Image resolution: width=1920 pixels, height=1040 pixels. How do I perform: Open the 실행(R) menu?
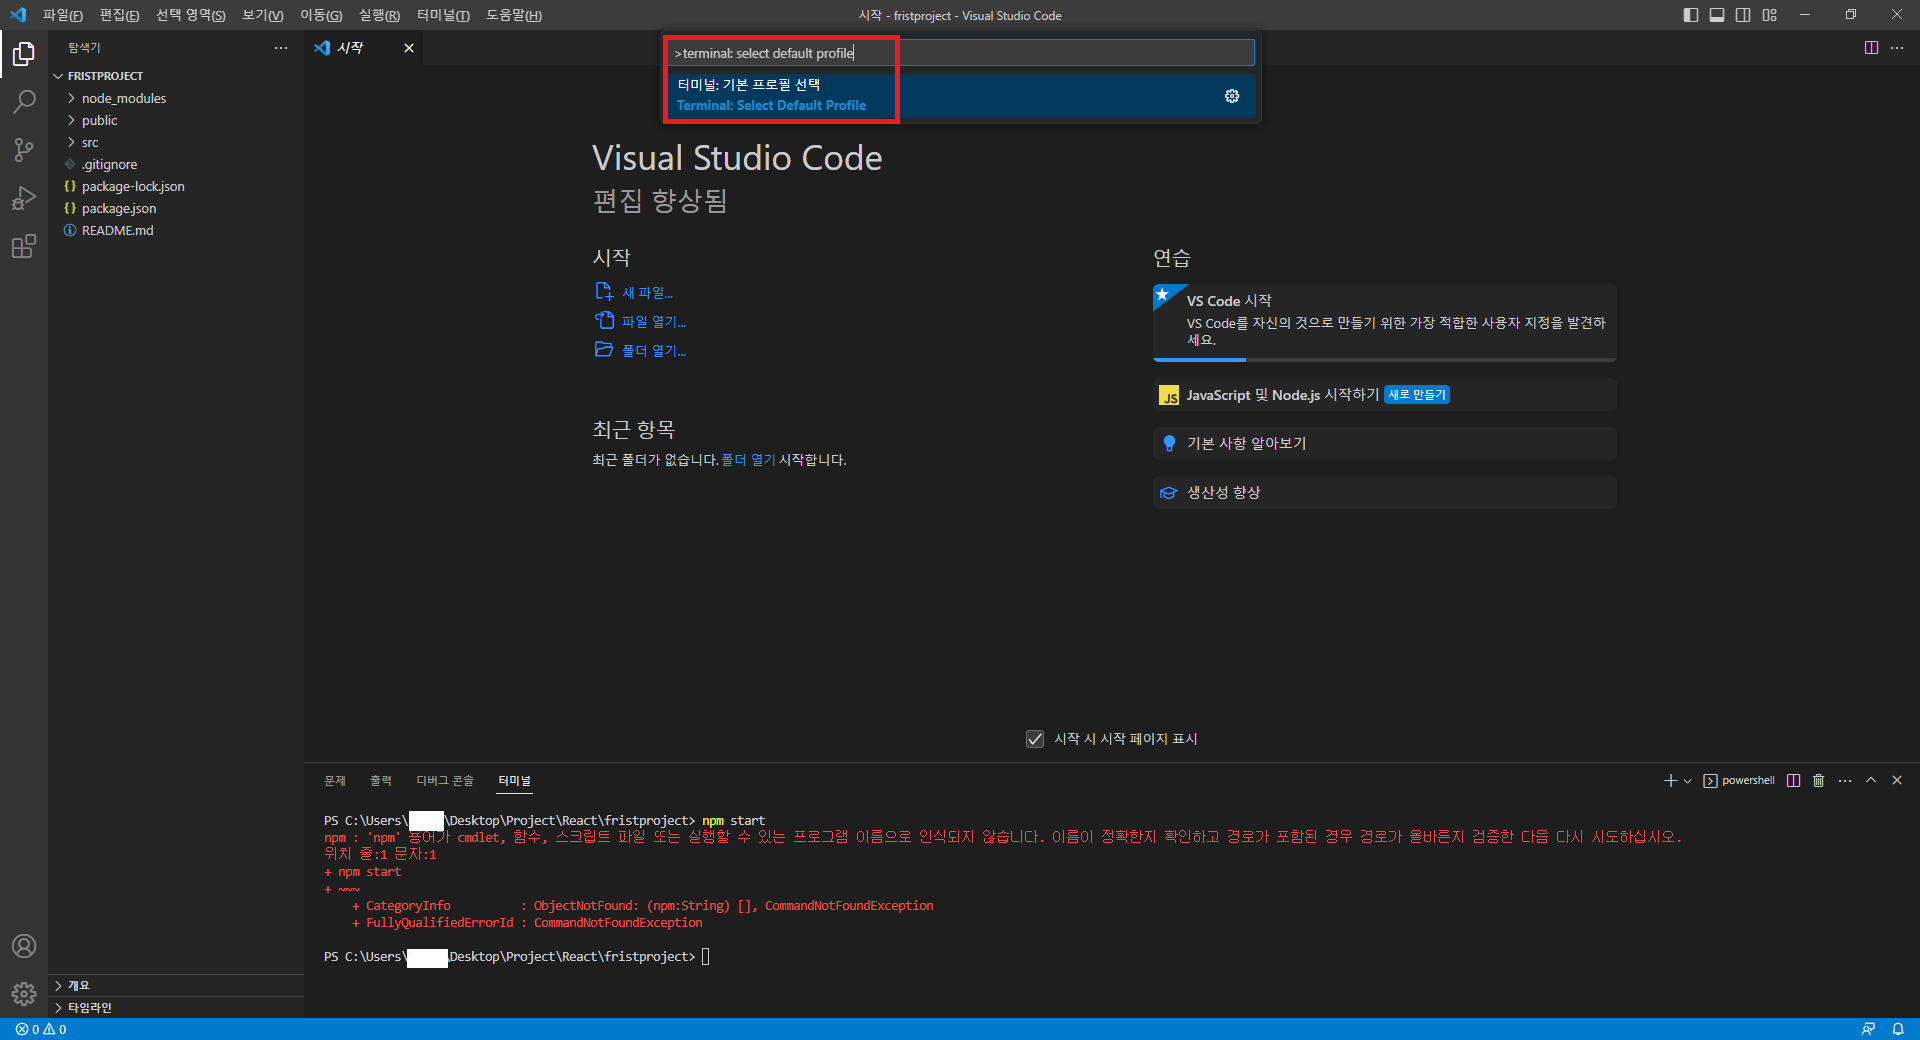tap(379, 15)
